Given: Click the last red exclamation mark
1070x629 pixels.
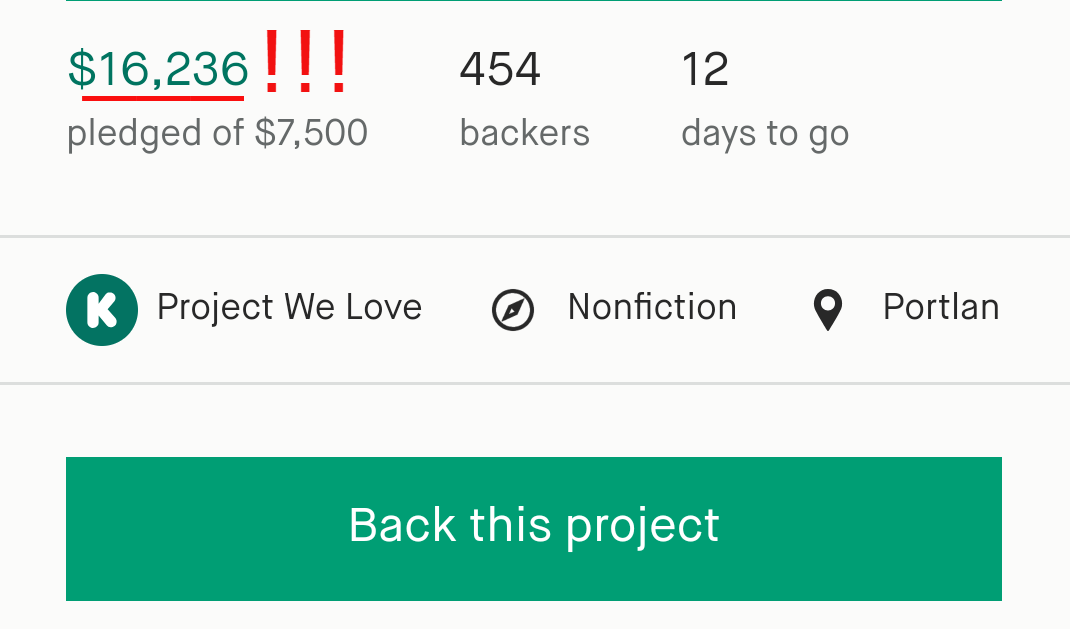Looking at the screenshot, I should click(338, 62).
